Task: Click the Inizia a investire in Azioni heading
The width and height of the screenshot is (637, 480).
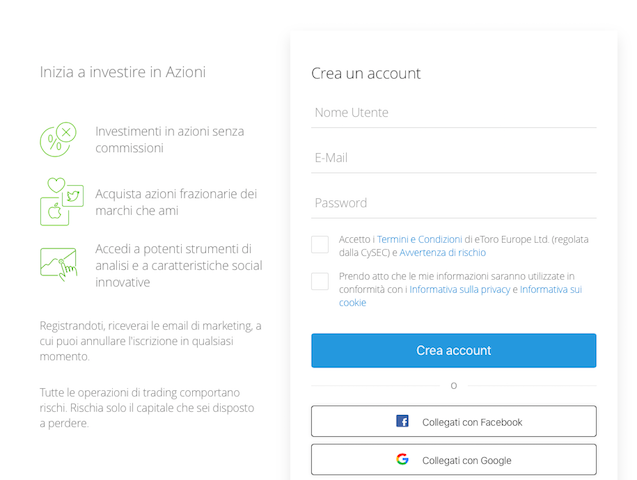Action: [123, 72]
